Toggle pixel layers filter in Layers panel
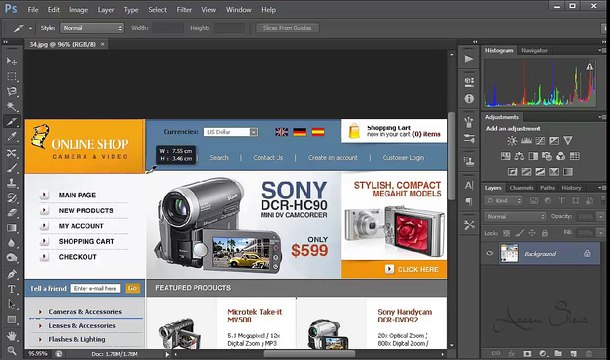This screenshot has width=610, height=360. point(534,200)
